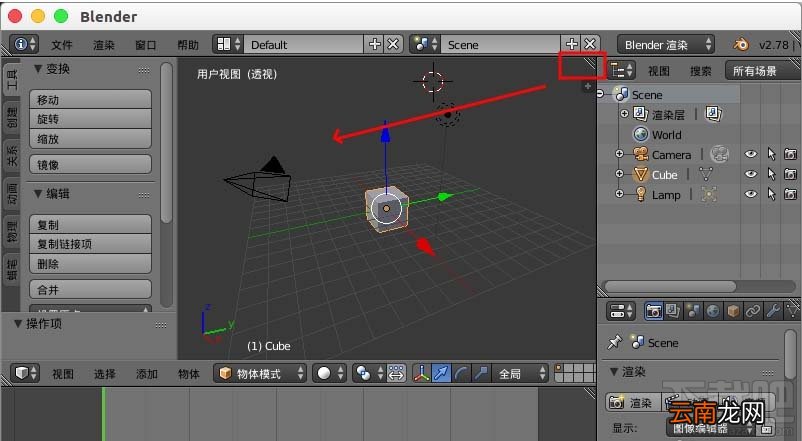Select the 工具 tab in tool shelf
802x441 pixels.
point(11,78)
